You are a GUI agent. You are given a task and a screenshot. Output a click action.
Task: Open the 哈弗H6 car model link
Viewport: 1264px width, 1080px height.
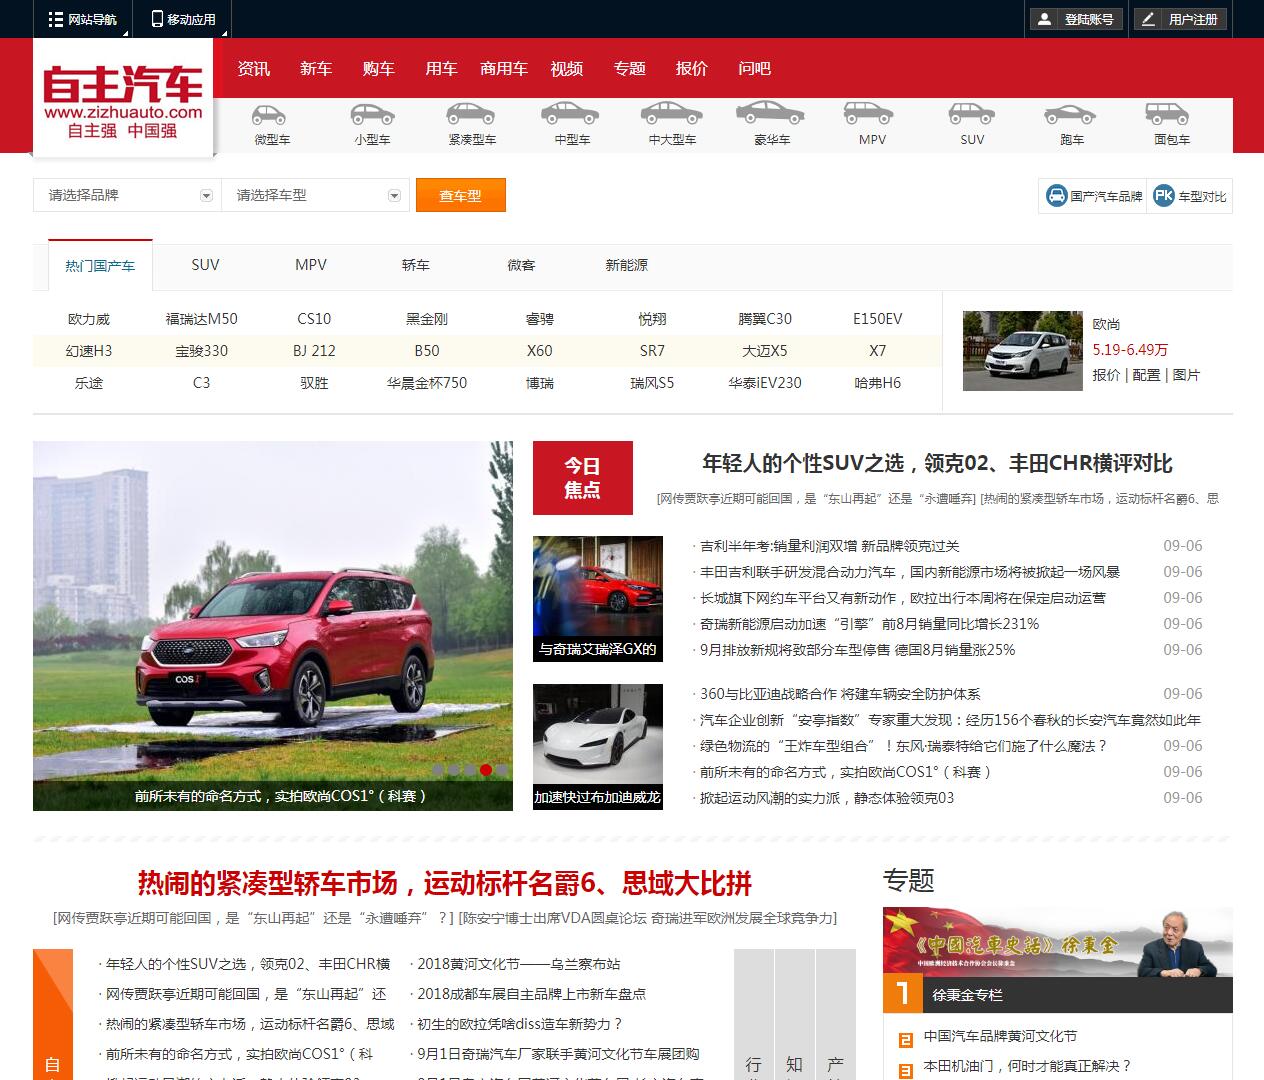(878, 383)
